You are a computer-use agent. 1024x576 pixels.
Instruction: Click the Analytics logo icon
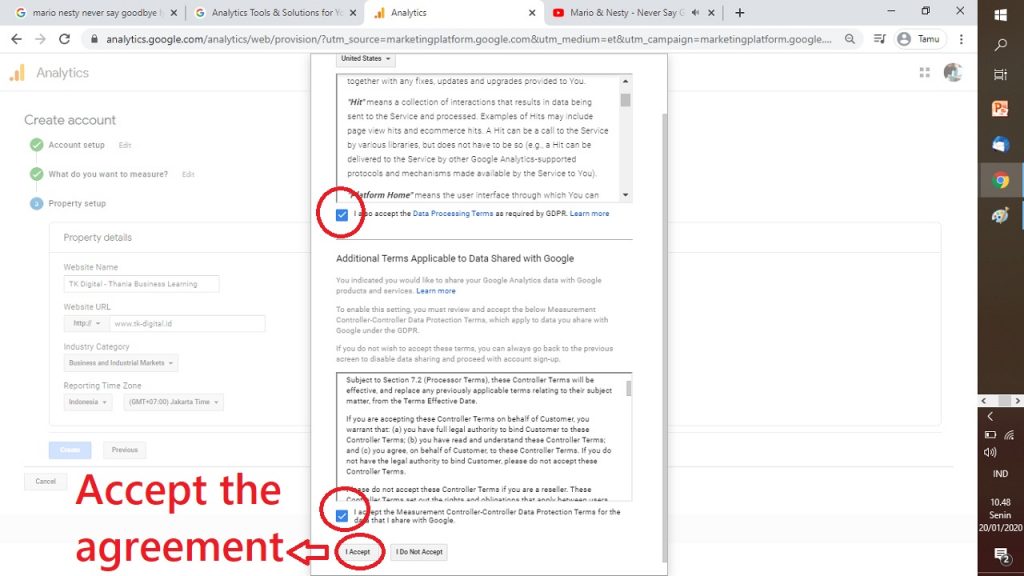click(17, 73)
